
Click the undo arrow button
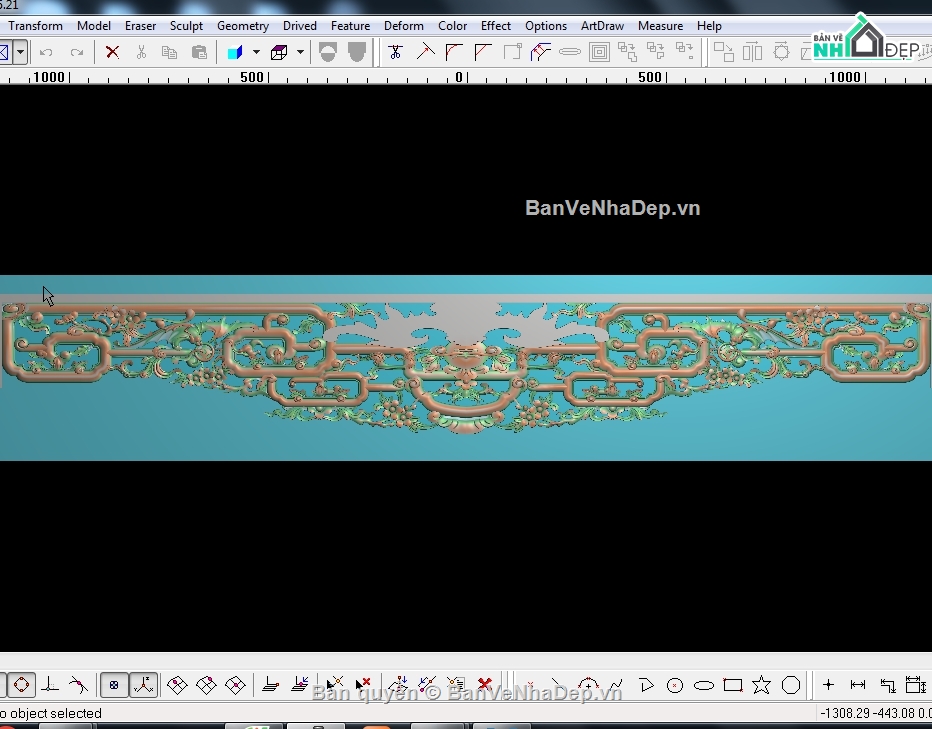(x=46, y=52)
